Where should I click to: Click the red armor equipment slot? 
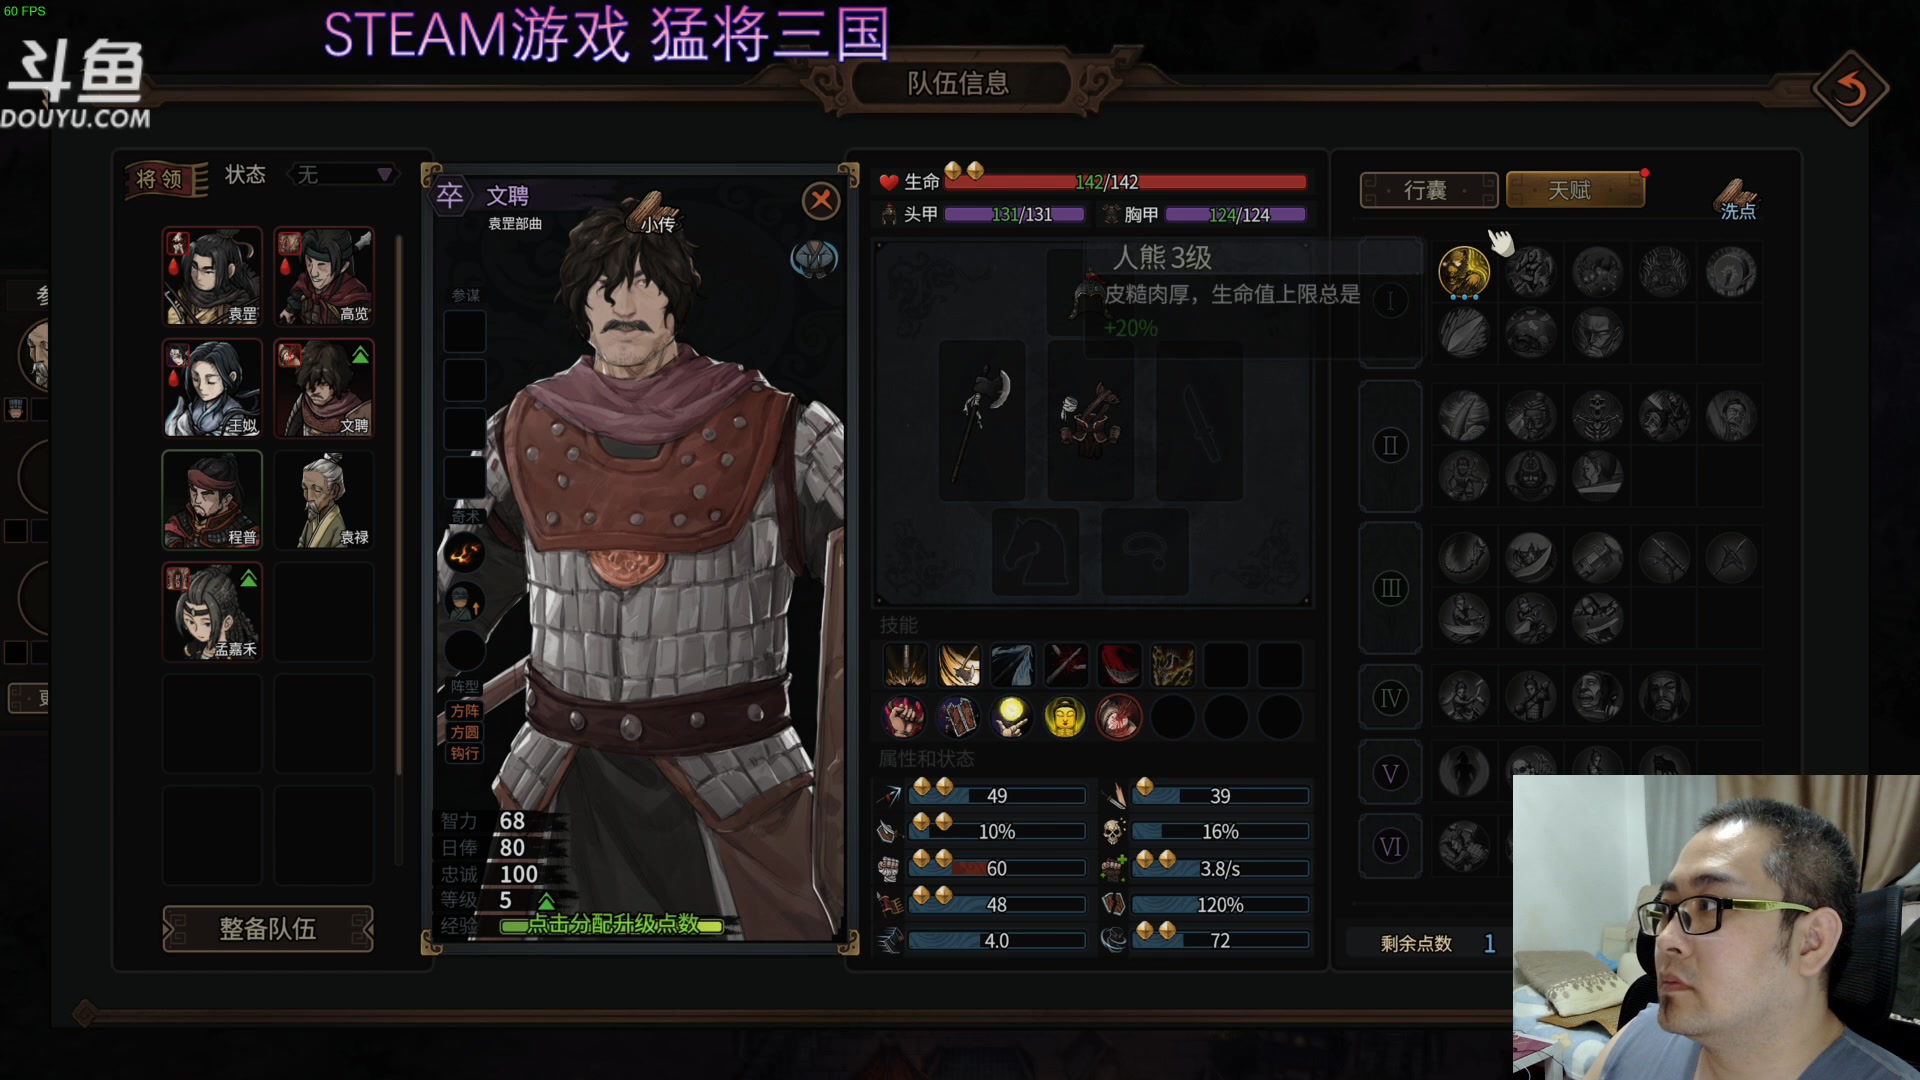pyautogui.click(x=1091, y=420)
